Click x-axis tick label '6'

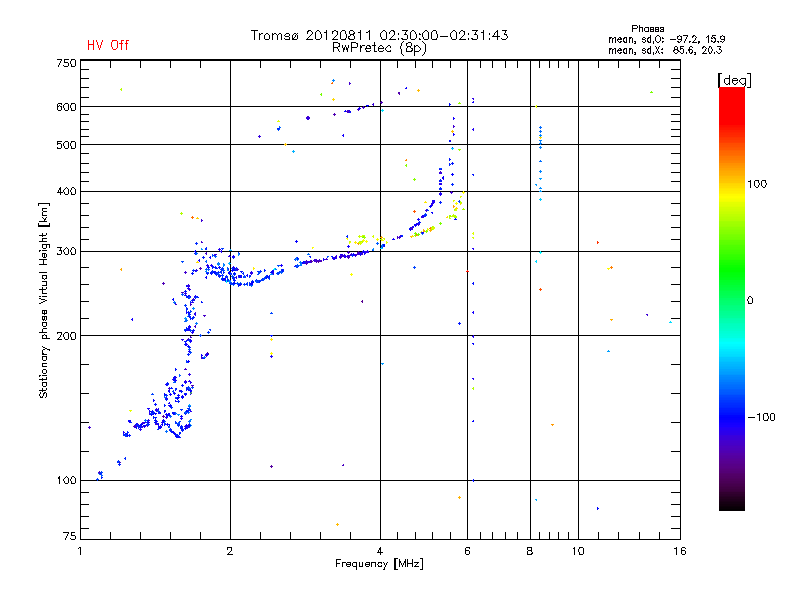467,551
